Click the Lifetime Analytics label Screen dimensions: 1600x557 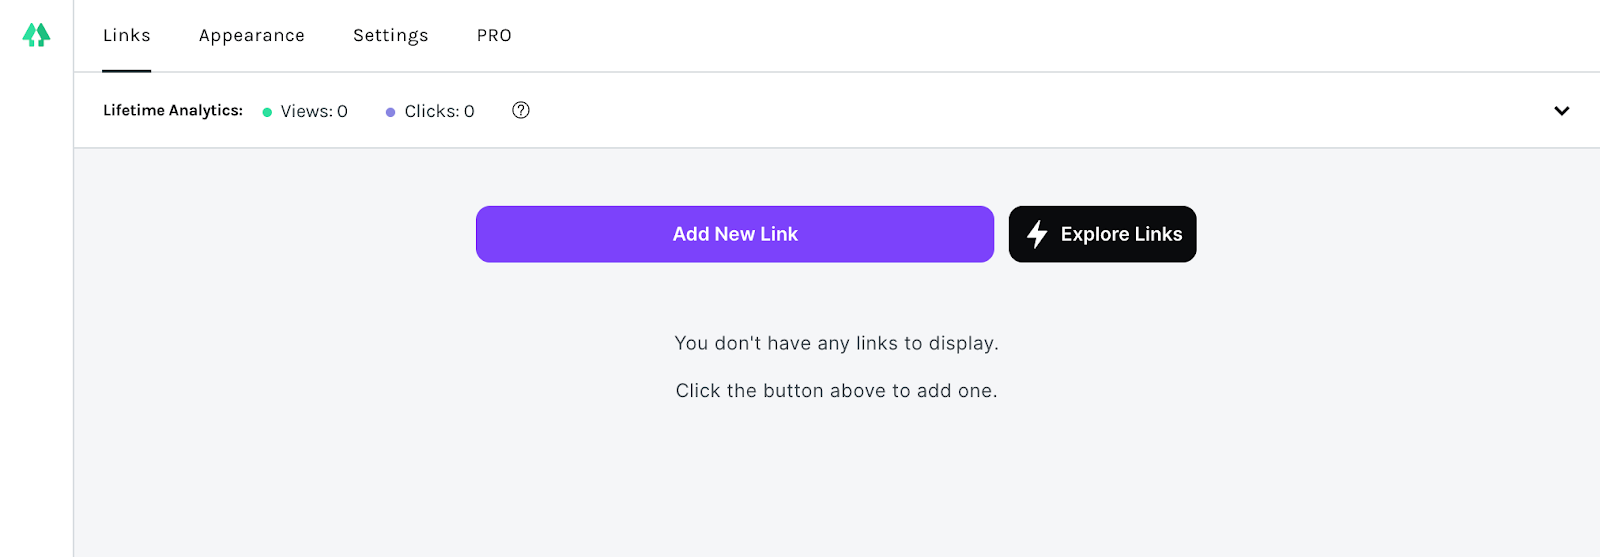click(x=173, y=110)
